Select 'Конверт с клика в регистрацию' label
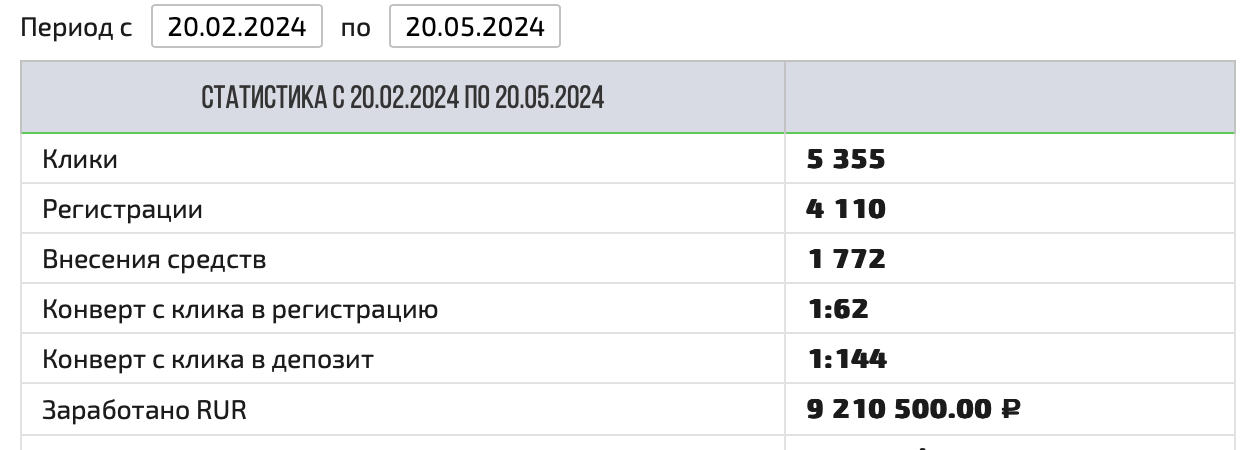Screen dimensions: 1256x450 pyautogui.click(x=240, y=309)
